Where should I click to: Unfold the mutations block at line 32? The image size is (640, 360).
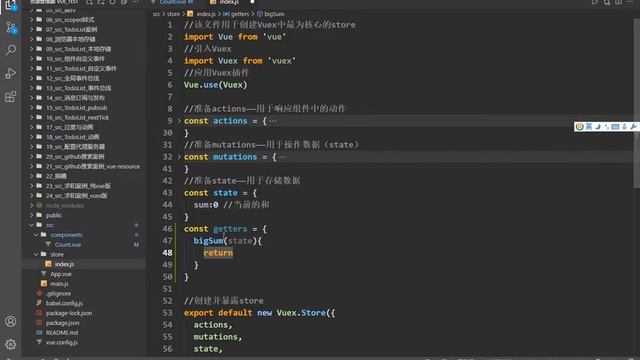[179, 157]
